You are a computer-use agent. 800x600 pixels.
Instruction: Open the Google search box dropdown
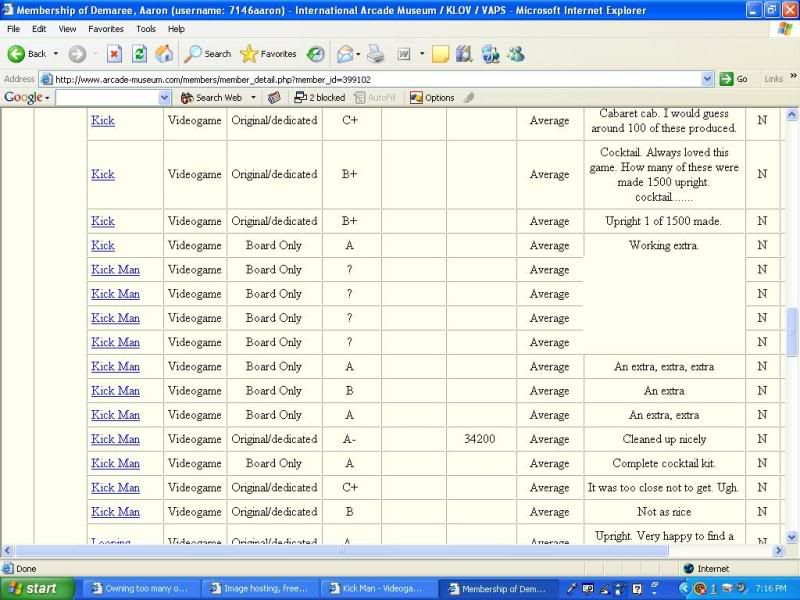click(165, 98)
